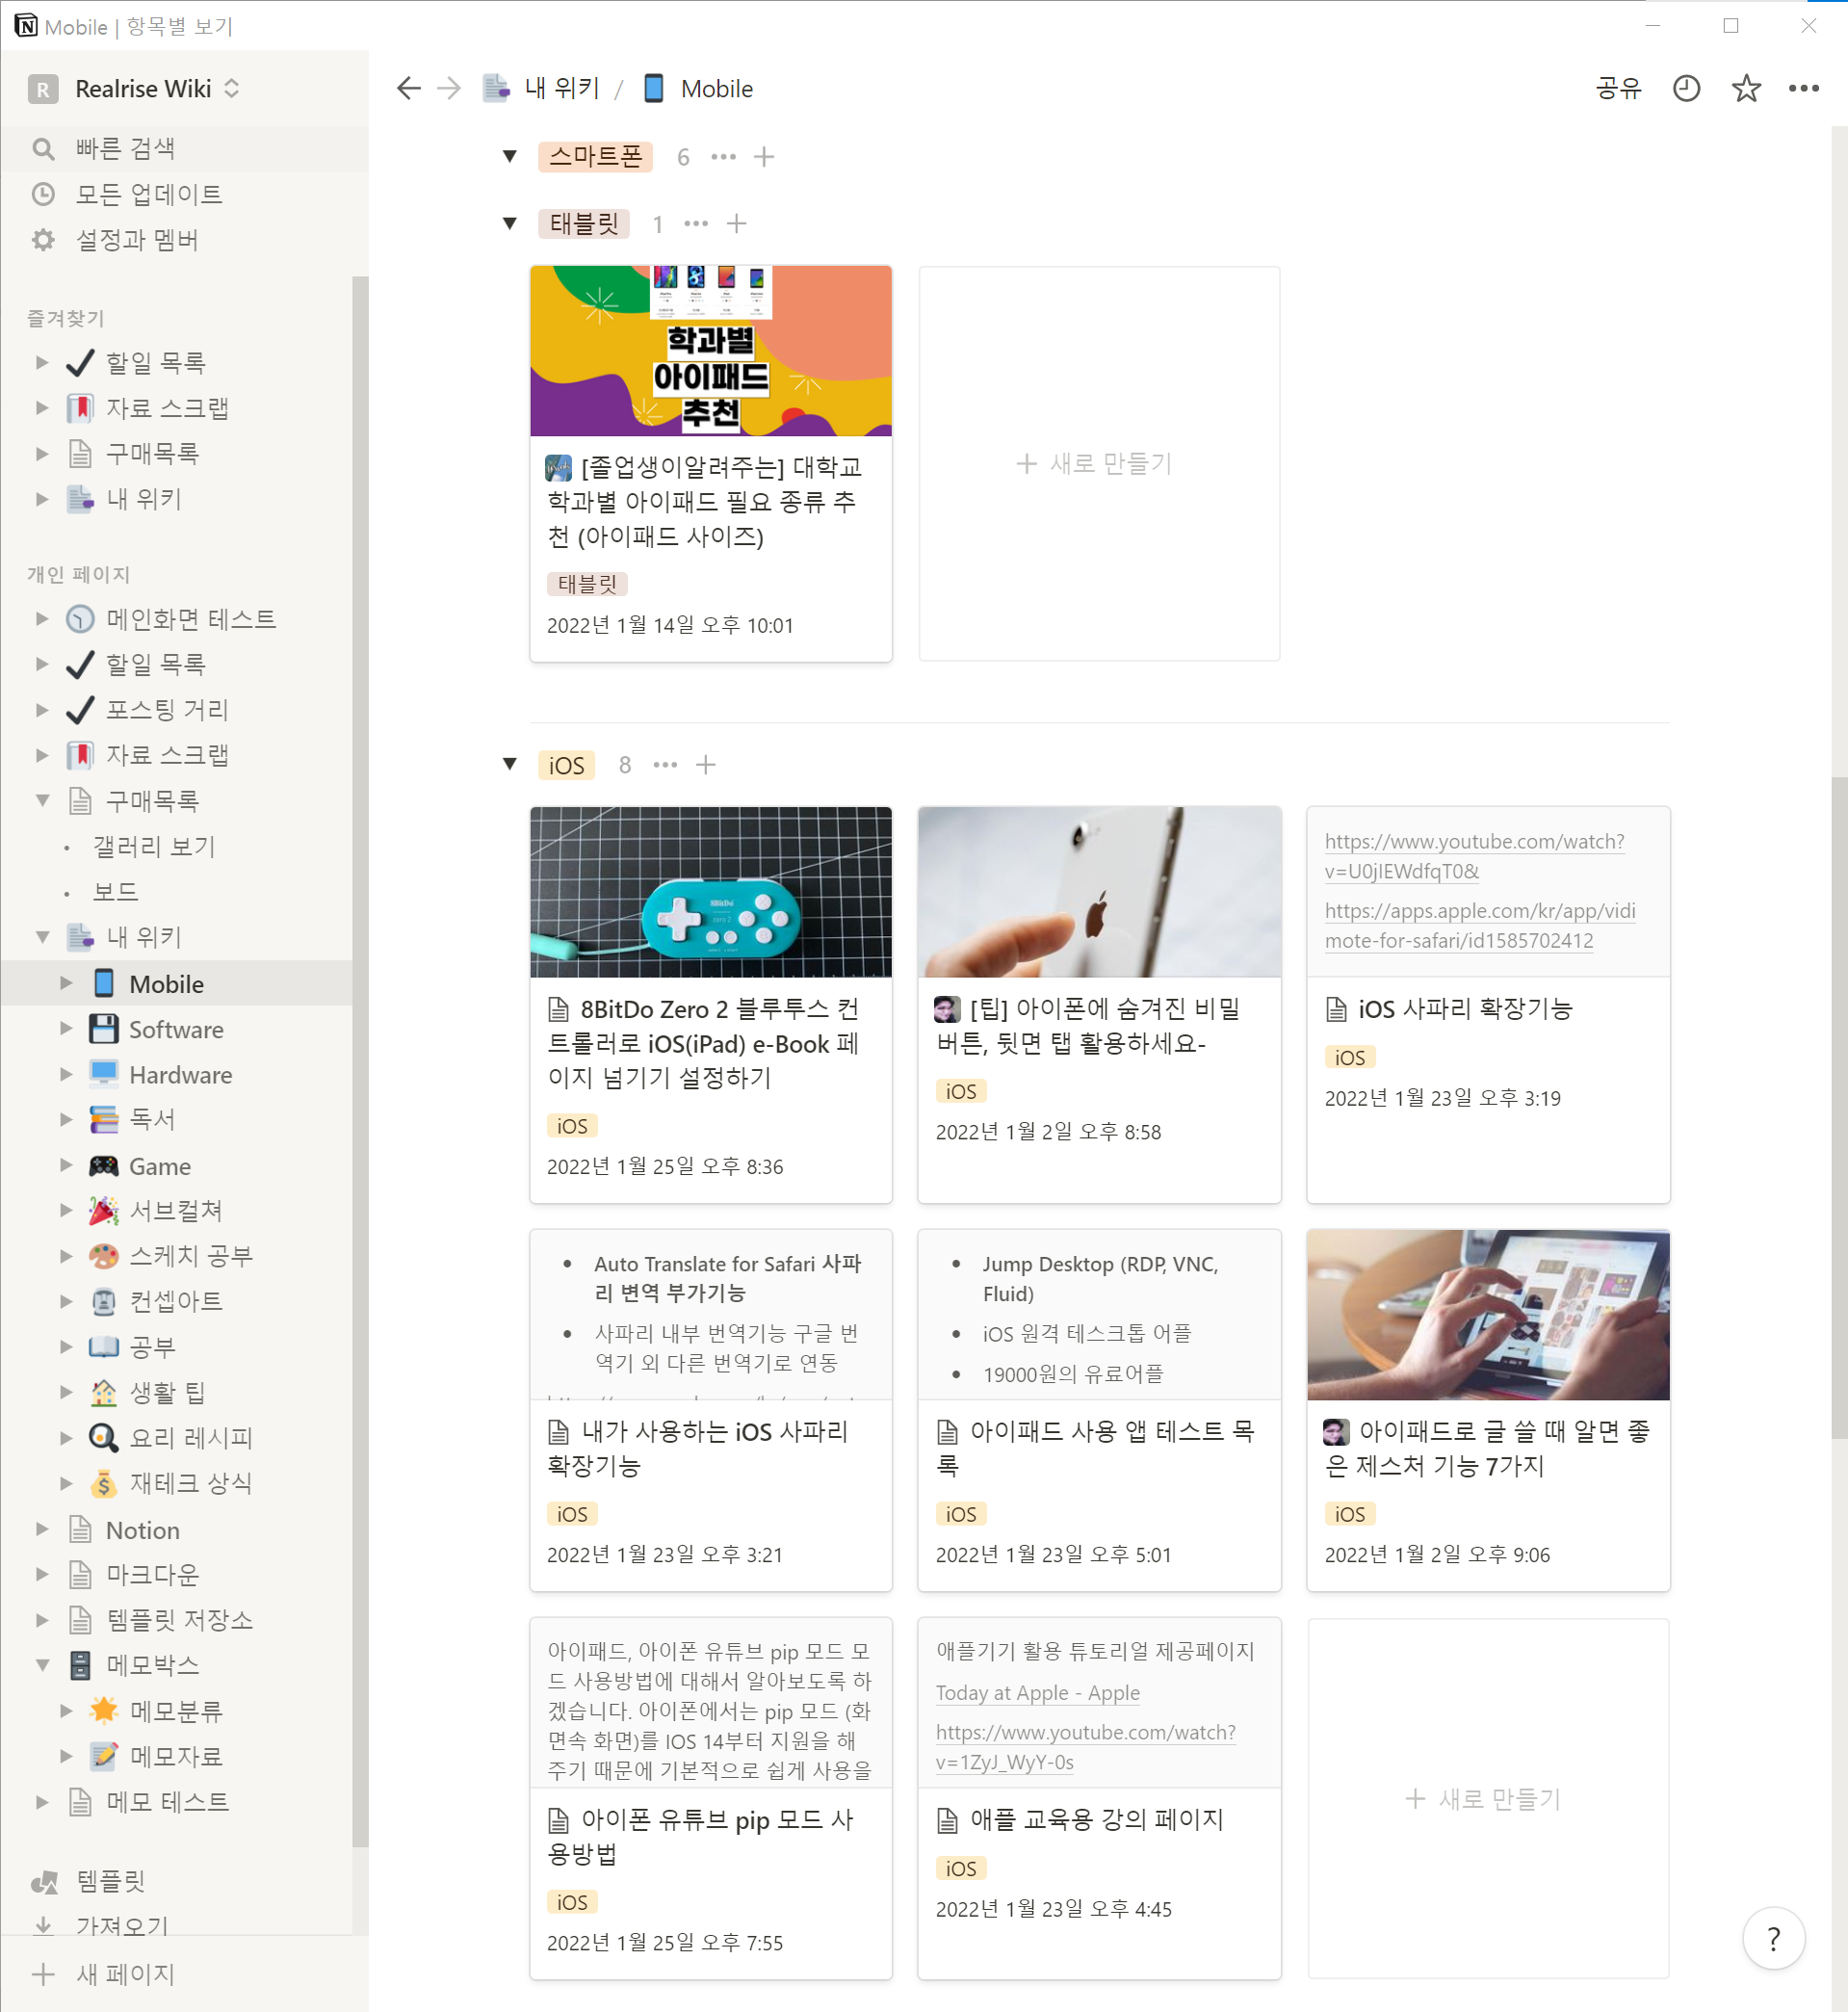Screen dimensions: 1848x2012
Task: Open 요리 레시피 page in sidebar
Action: 176,1438
